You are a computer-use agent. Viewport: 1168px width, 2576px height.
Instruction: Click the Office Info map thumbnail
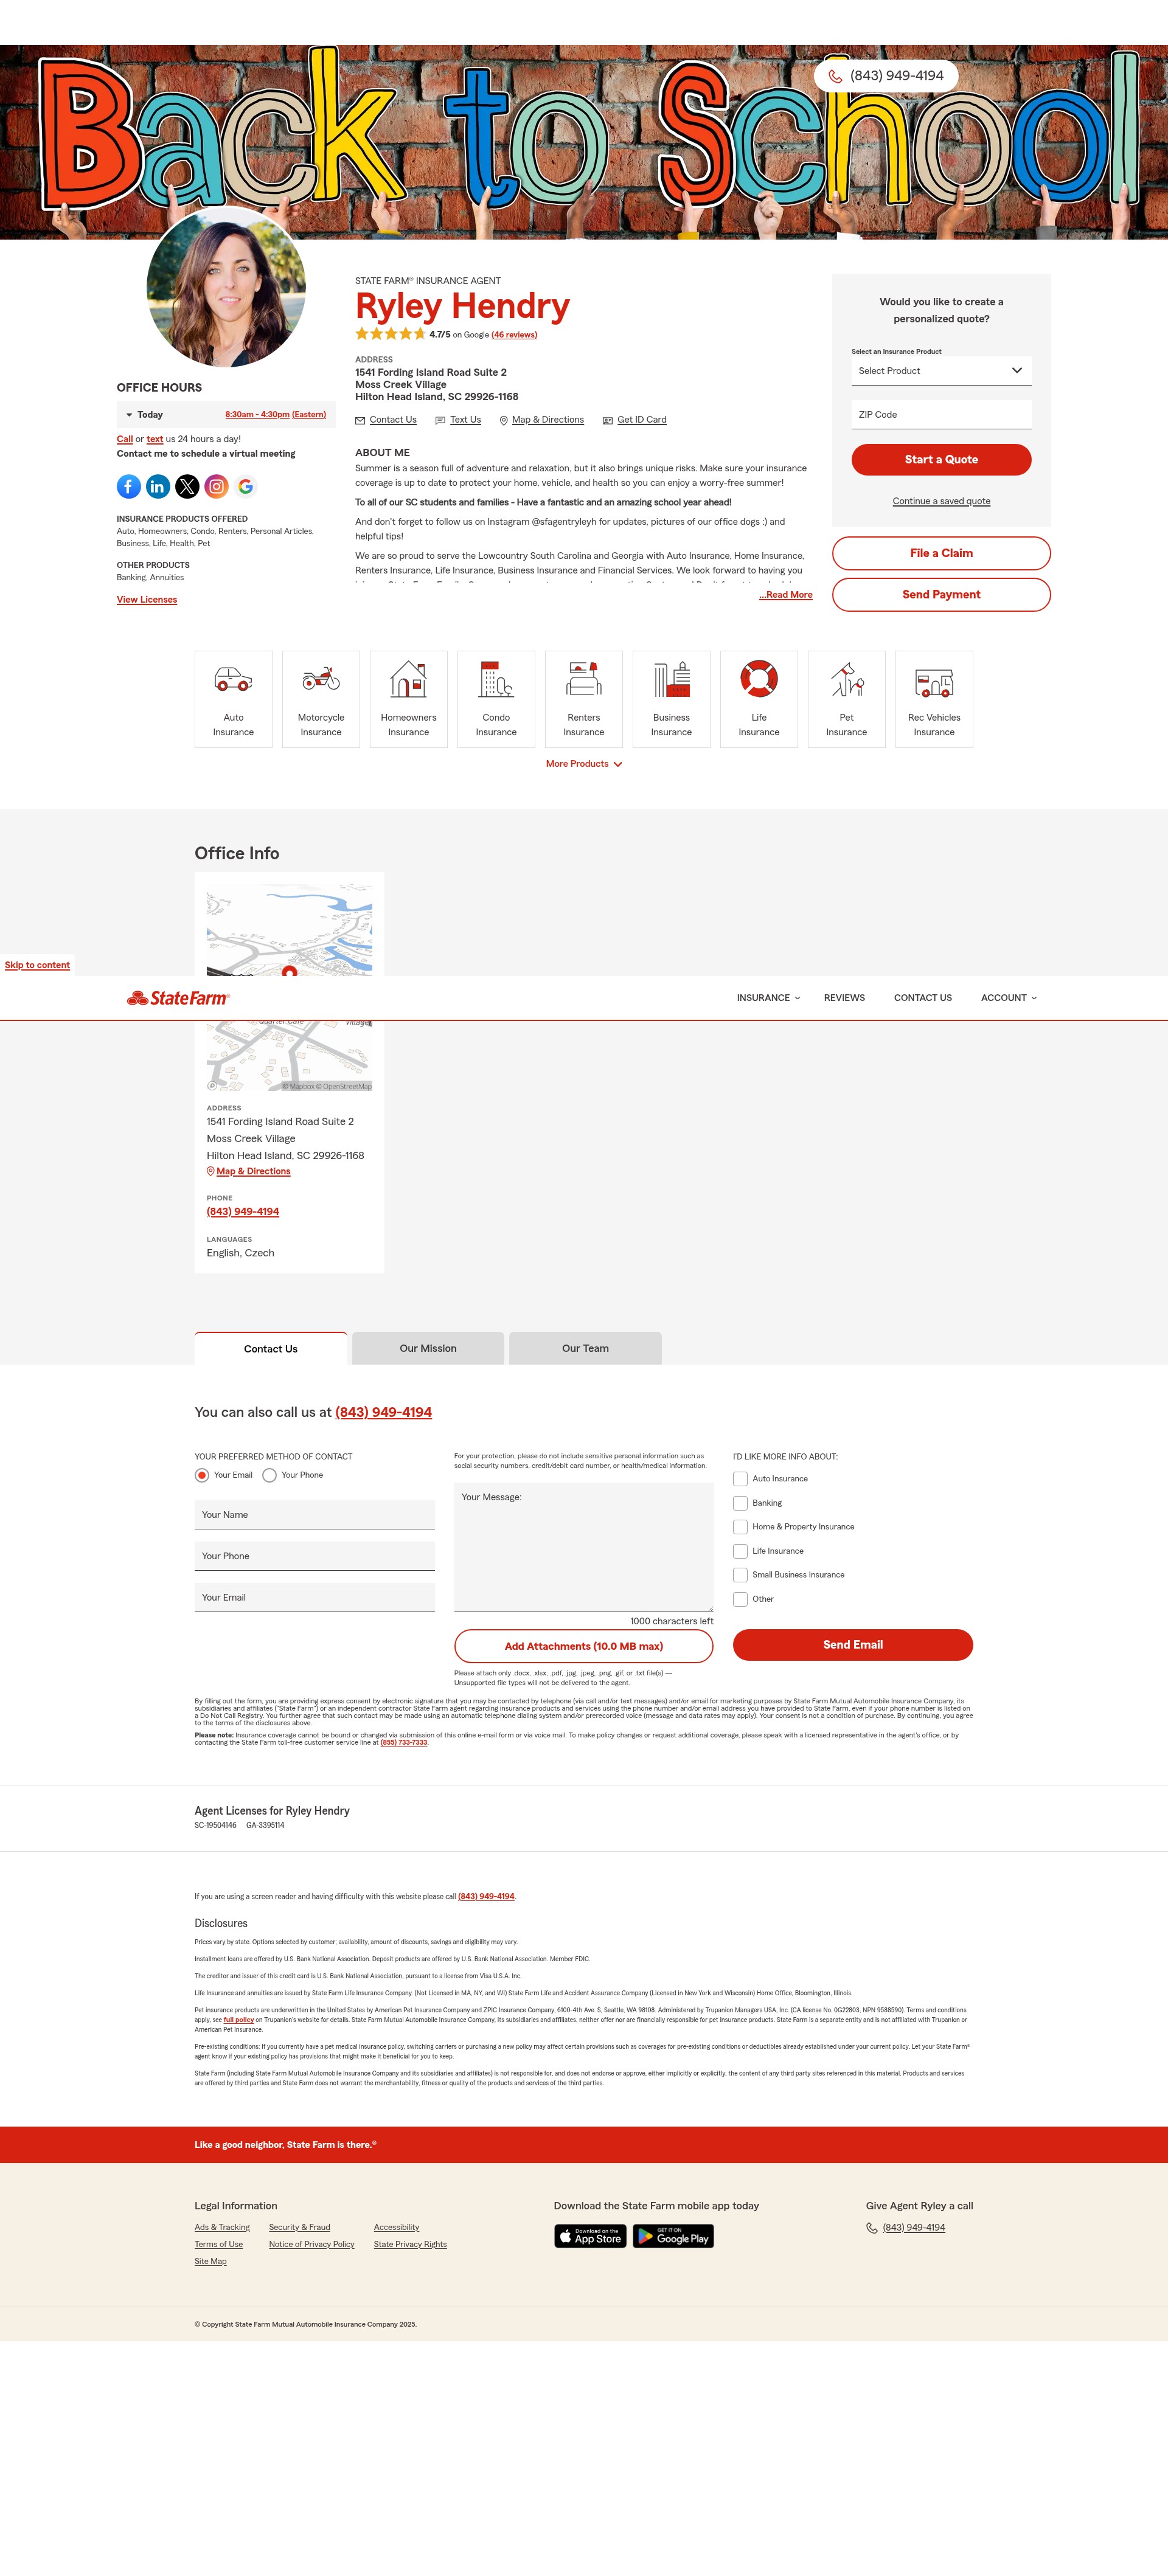(x=289, y=986)
